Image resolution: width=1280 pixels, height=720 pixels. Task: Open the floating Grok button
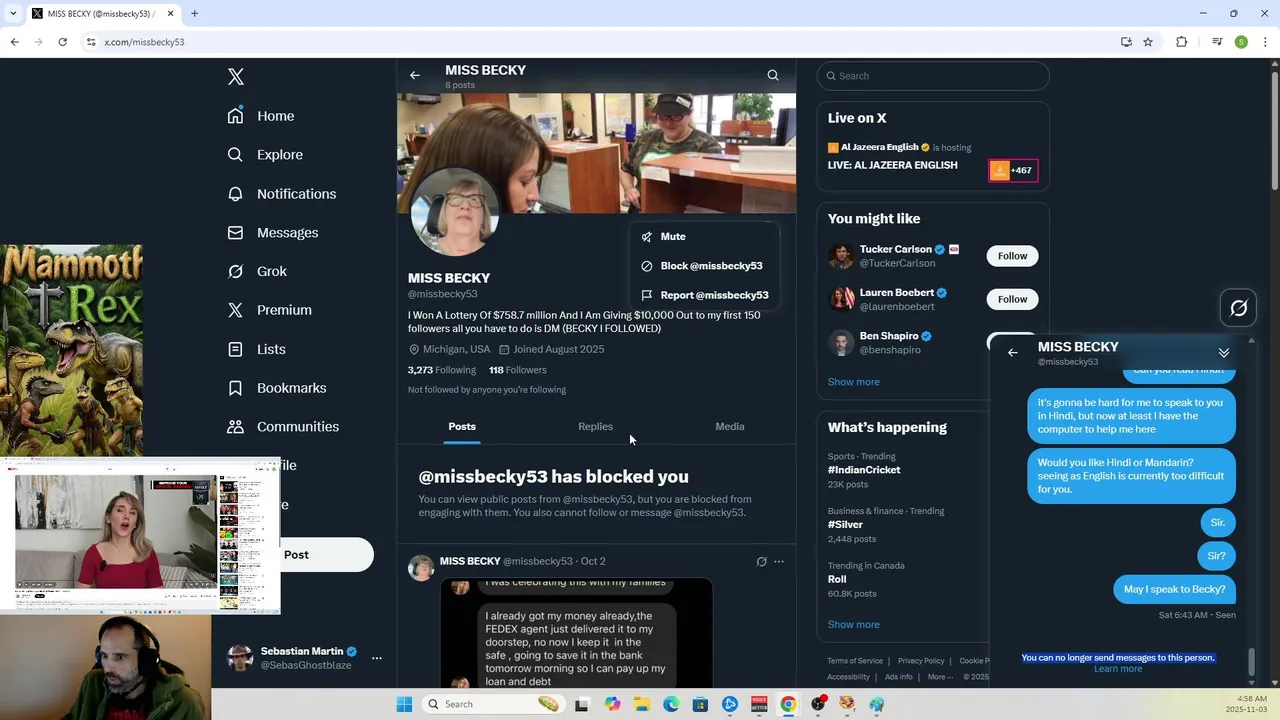(x=1238, y=308)
